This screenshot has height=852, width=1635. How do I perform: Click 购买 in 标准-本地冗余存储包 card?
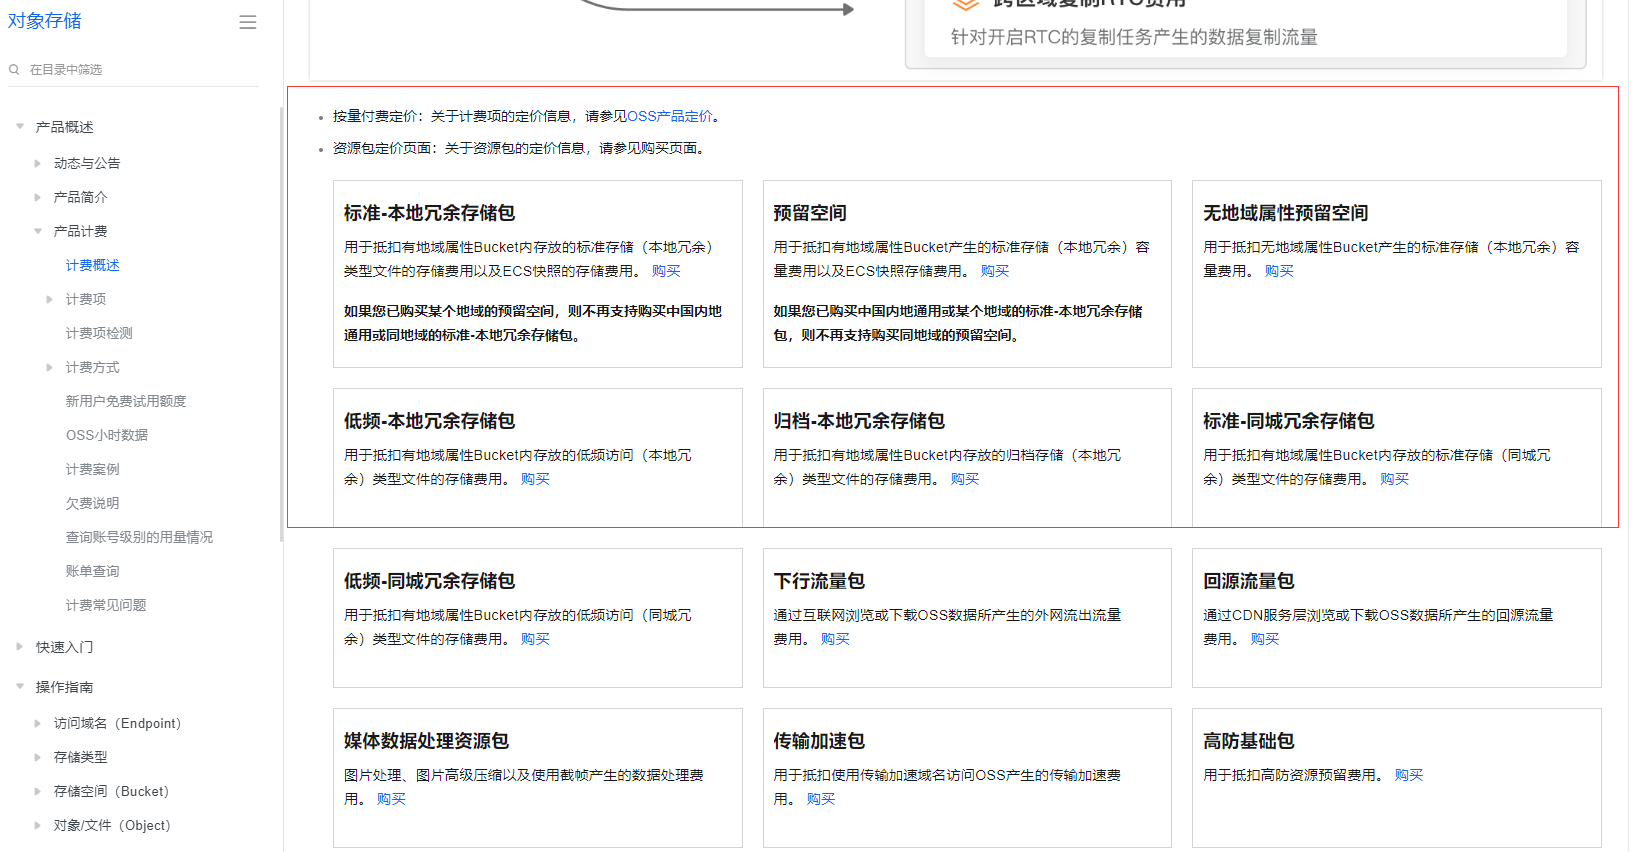[x=666, y=271]
